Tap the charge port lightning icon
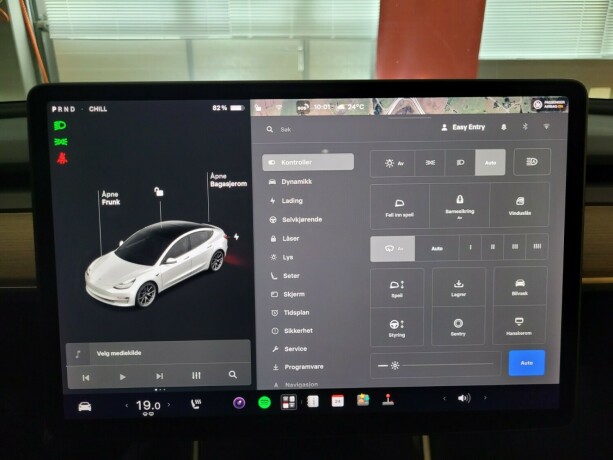Viewport: 613px width, 460px height. point(236,236)
